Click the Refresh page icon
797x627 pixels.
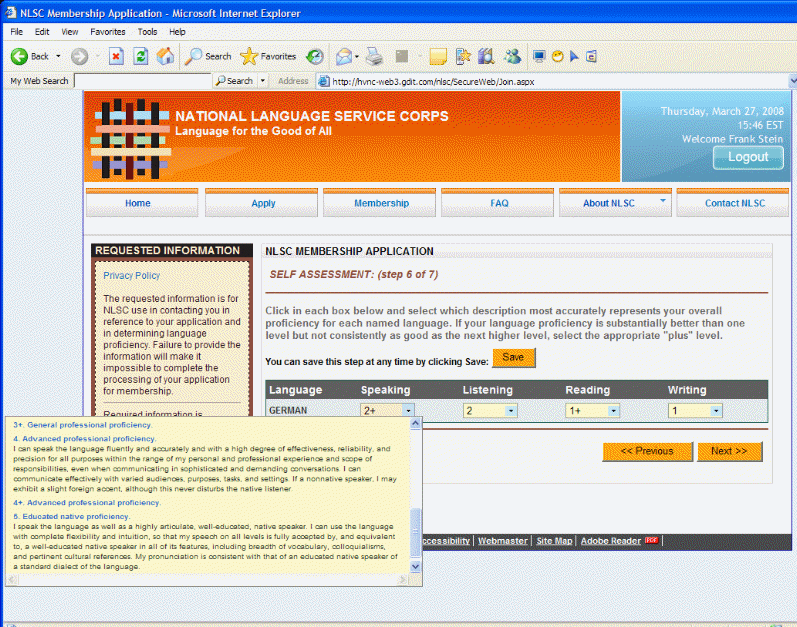141,56
